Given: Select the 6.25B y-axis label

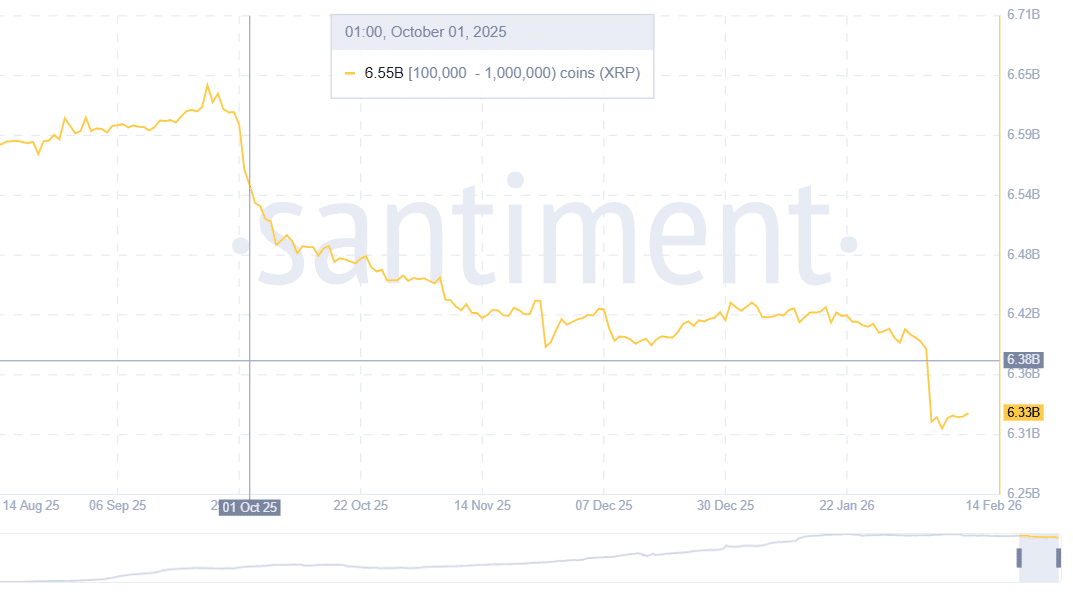Looking at the screenshot, I should pyautogui.click(x=1022, y=494).
